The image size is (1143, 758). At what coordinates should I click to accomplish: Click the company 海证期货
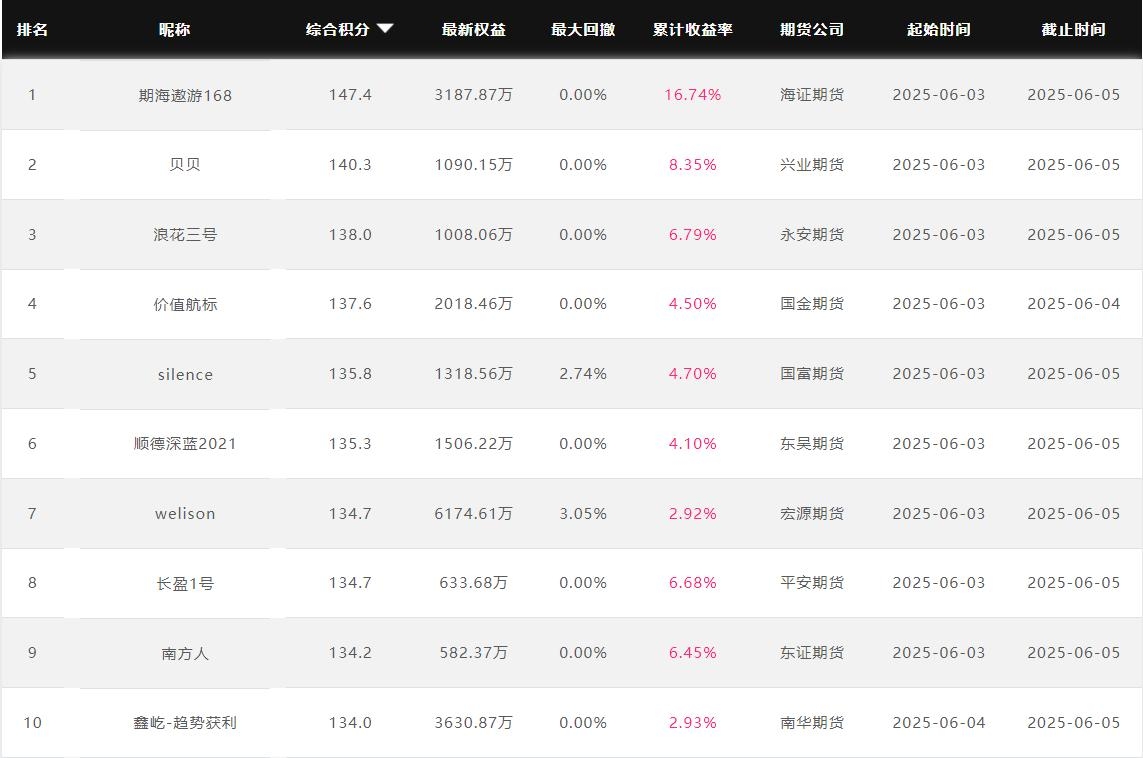point(812,95)
